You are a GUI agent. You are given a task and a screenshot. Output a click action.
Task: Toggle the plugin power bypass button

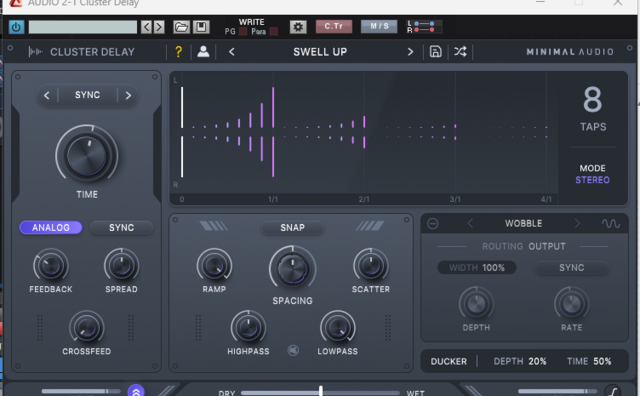(16, 27)
